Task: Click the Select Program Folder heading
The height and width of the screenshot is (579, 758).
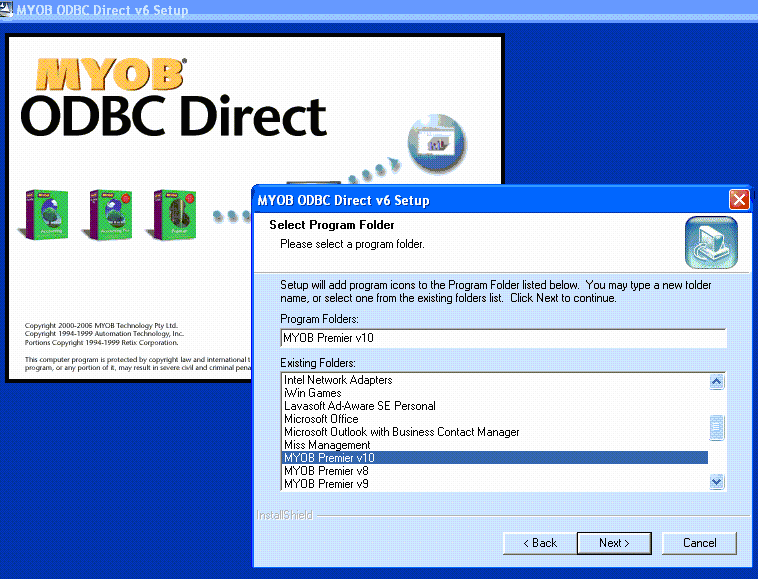Action: [332, 225]
